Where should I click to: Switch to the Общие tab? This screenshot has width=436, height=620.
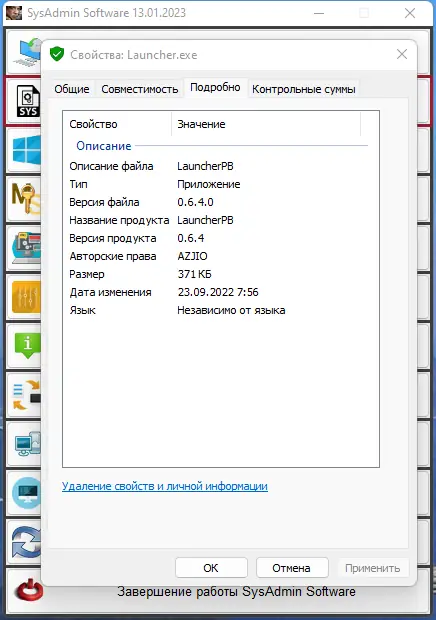pyautogui.click(x=72, y=89)
